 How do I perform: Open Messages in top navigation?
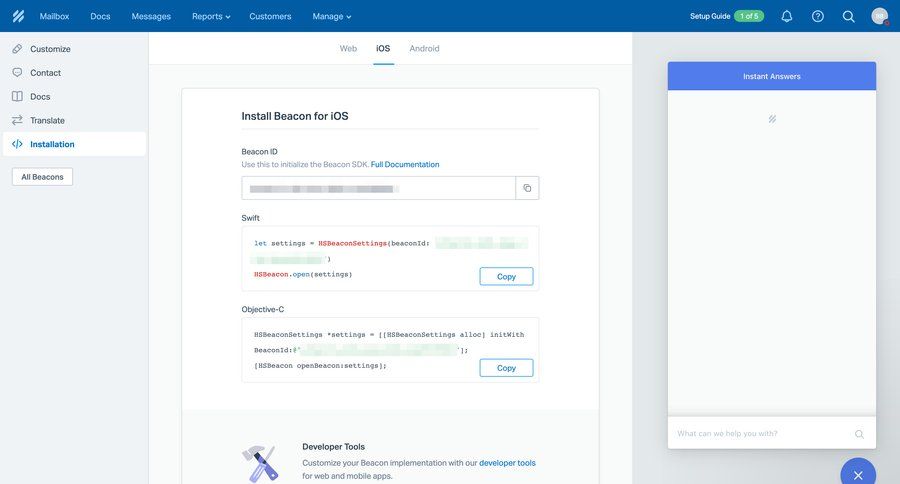pyautogui.click(x=151, y=16)
